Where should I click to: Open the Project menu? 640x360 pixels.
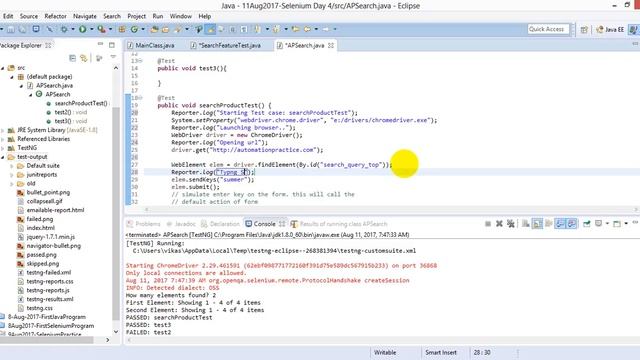136,16
